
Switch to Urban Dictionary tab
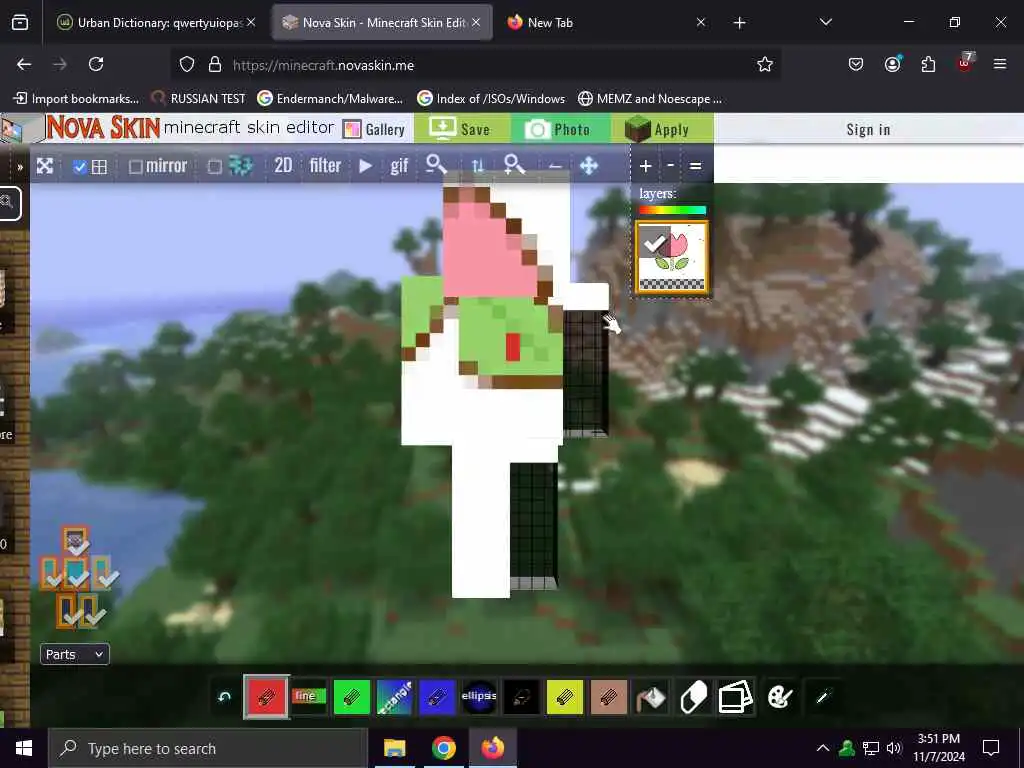[155, 22]
